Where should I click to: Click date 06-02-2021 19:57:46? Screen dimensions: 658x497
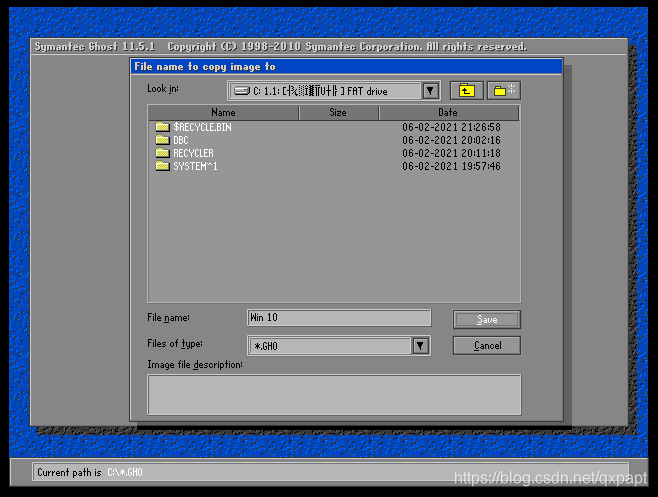[x=451, y=166]
